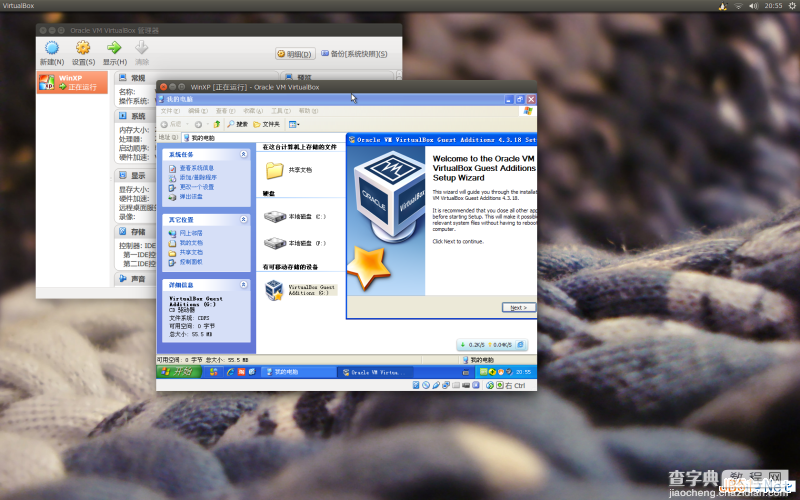Select 本地磁盘 (F:) drive icon
Image resolution: width=800 pixels, height=500 pixels.
(275, 243)
